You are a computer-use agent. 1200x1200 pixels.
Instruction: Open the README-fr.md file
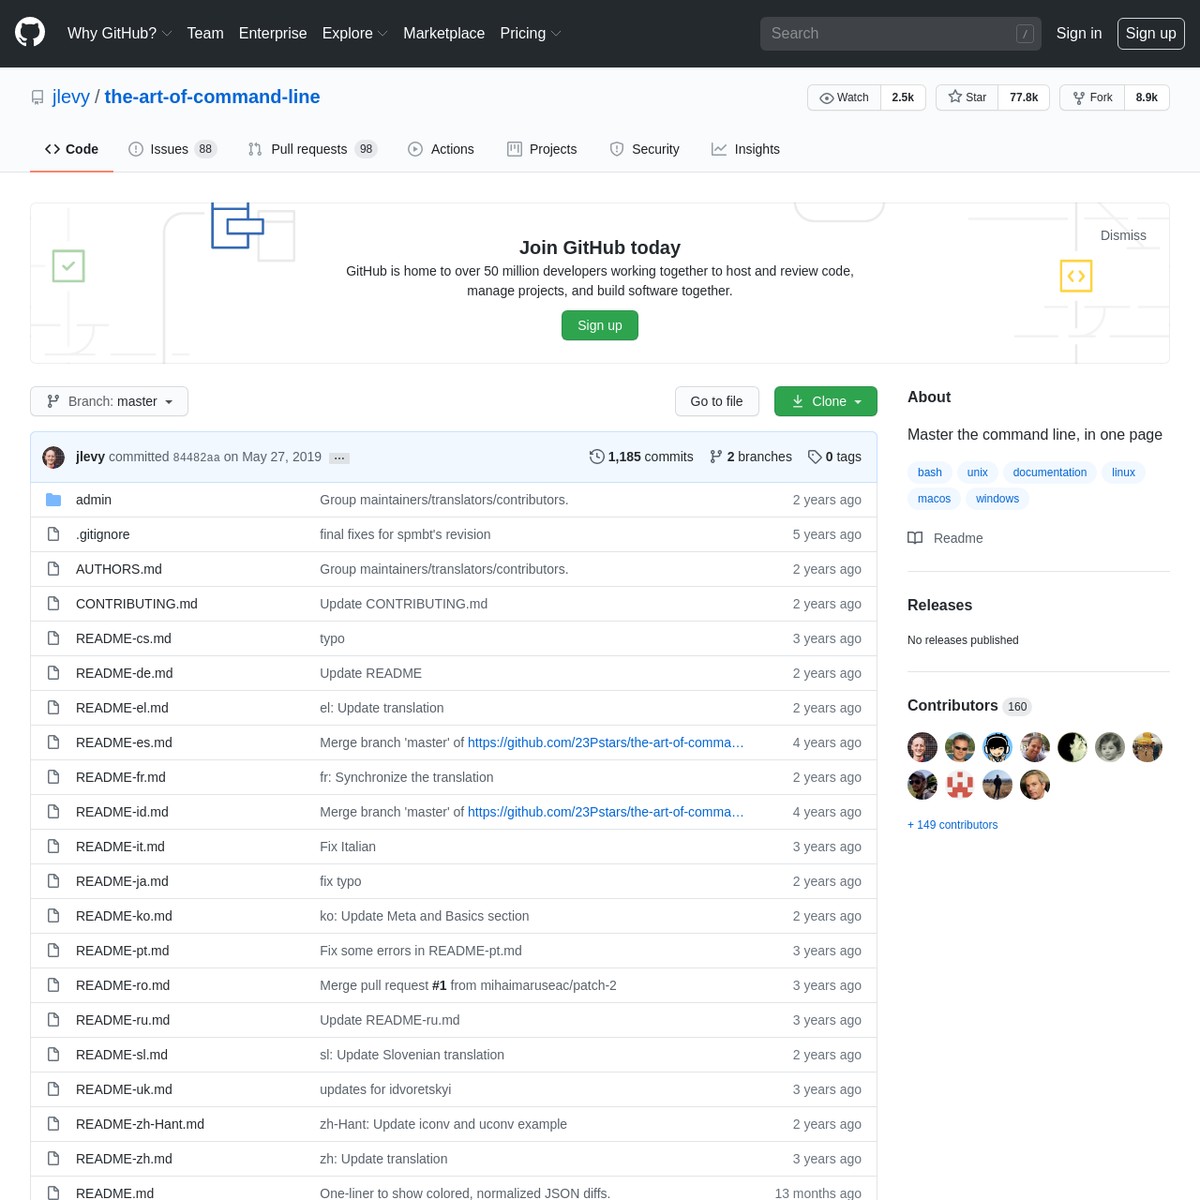click(121, 777)
